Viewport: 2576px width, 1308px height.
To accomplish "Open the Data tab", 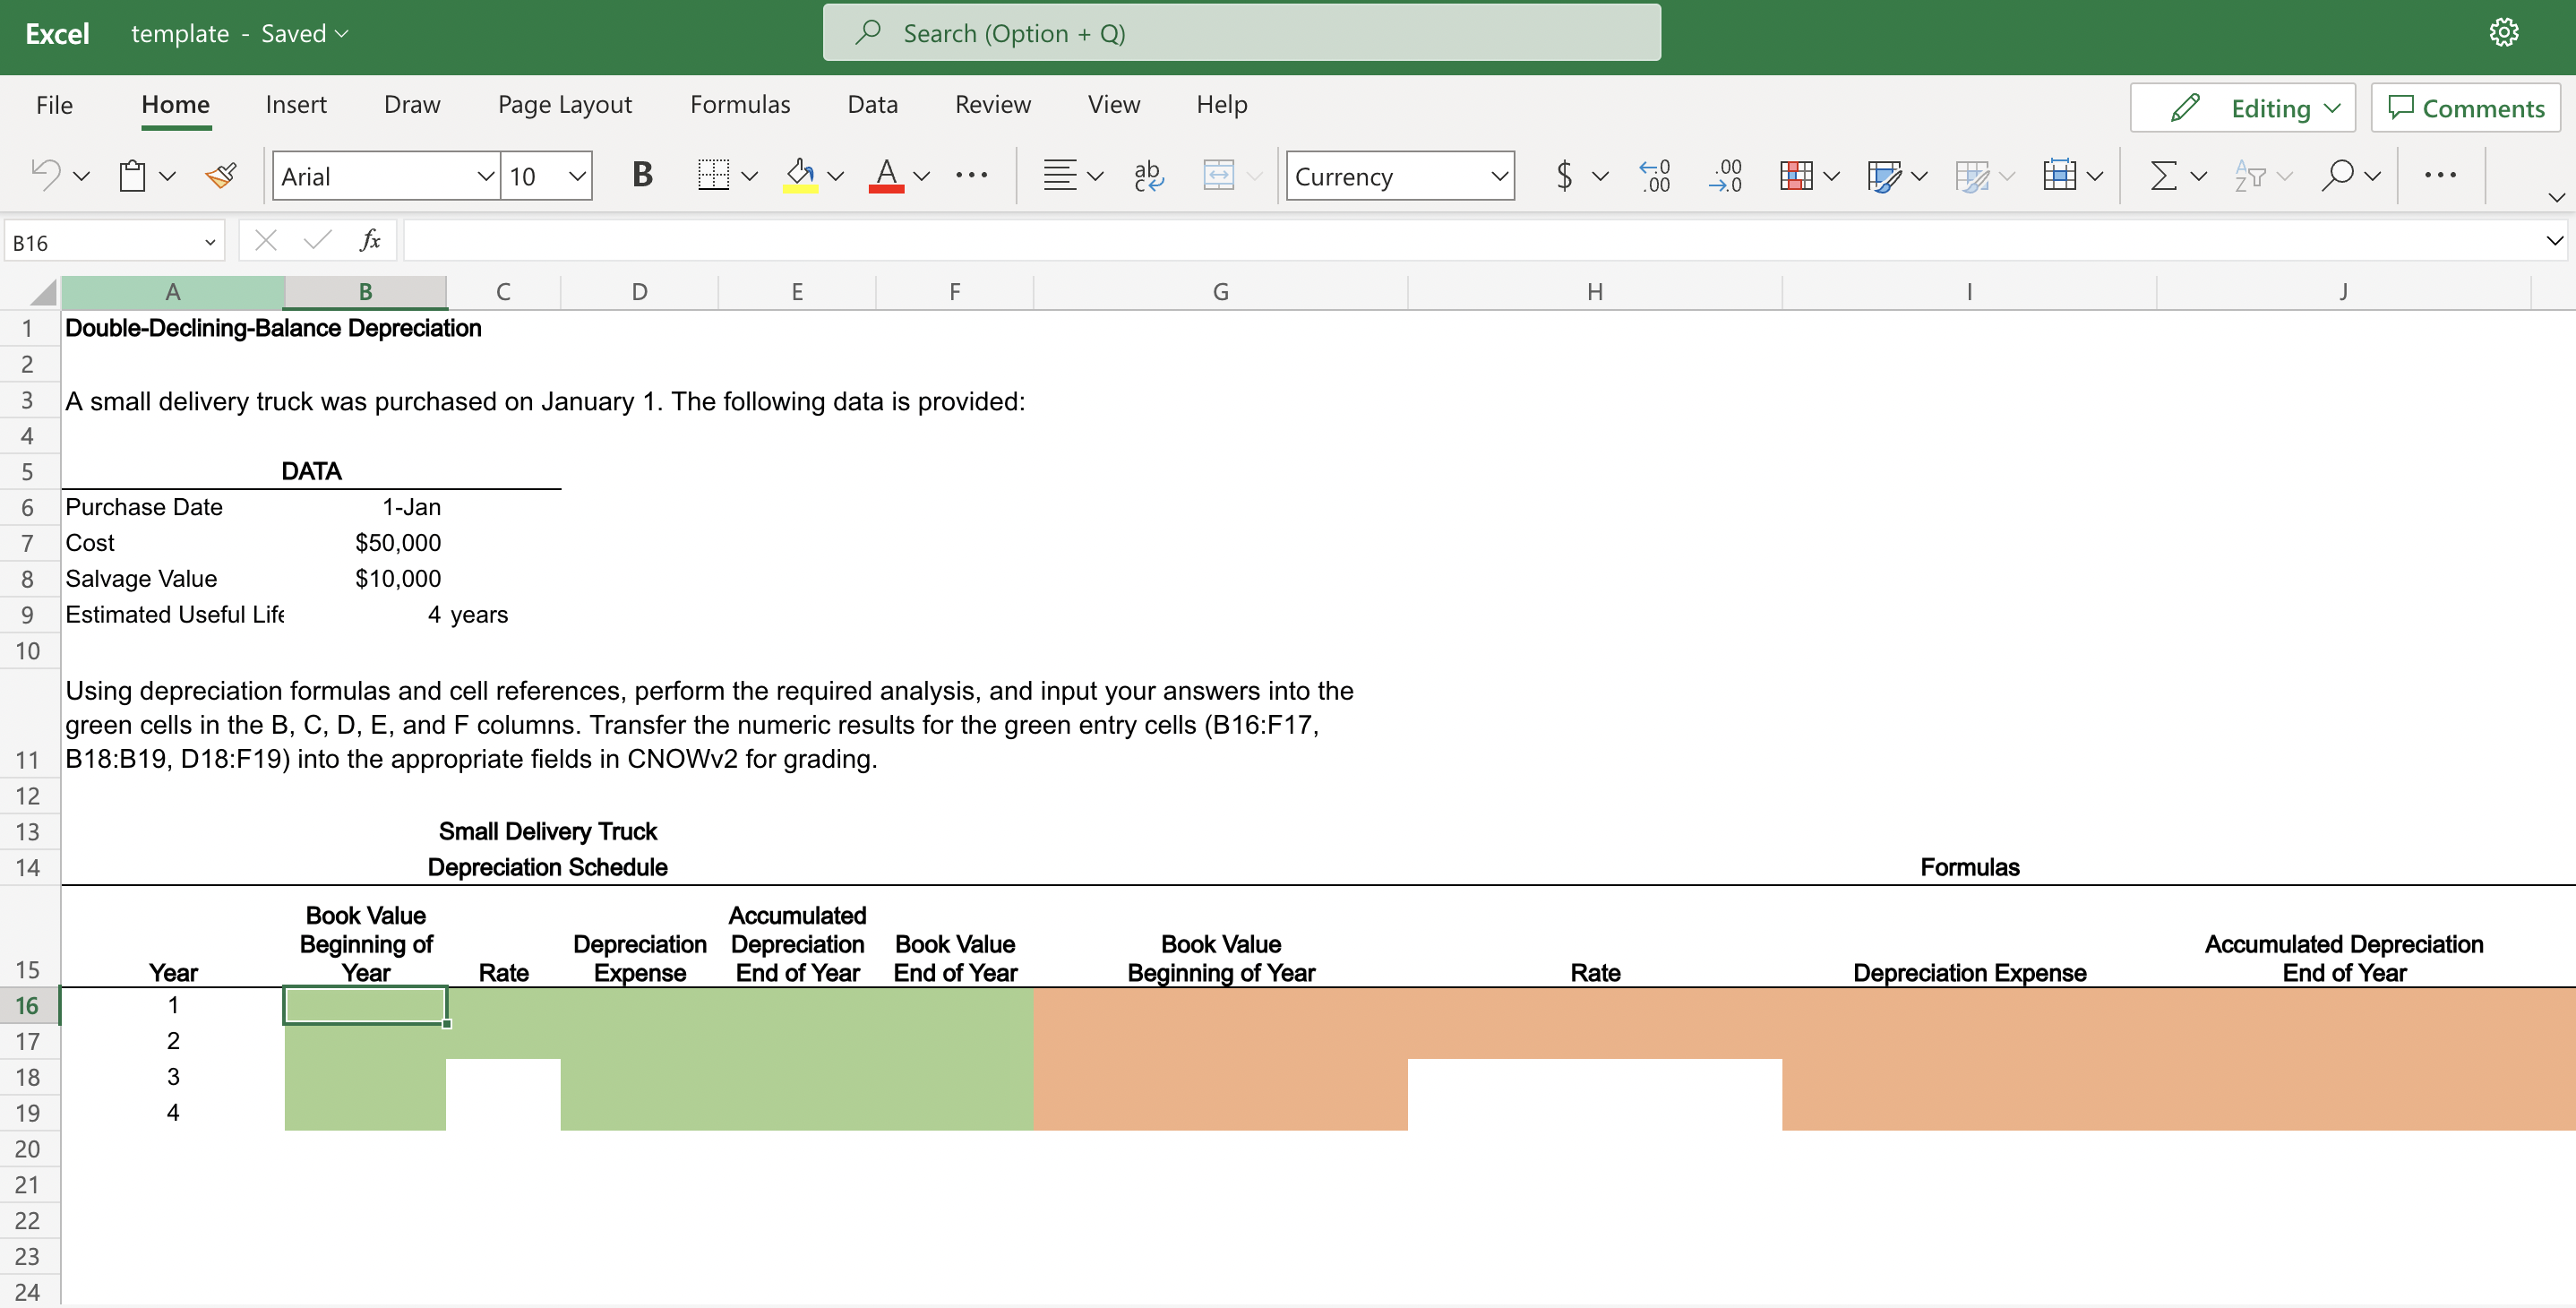I will [x=872, y=105].
